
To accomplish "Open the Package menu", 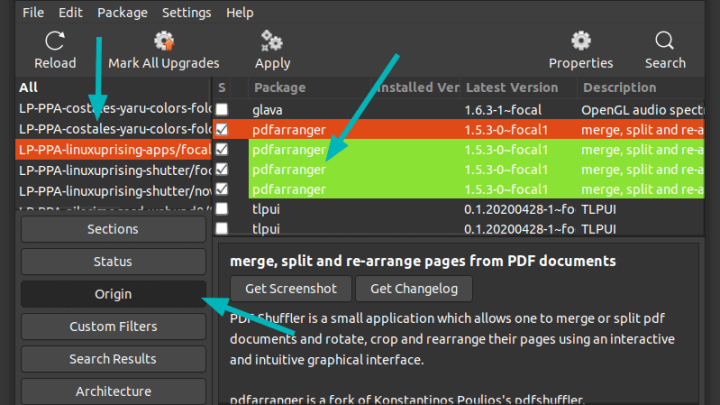I will 122,12.
